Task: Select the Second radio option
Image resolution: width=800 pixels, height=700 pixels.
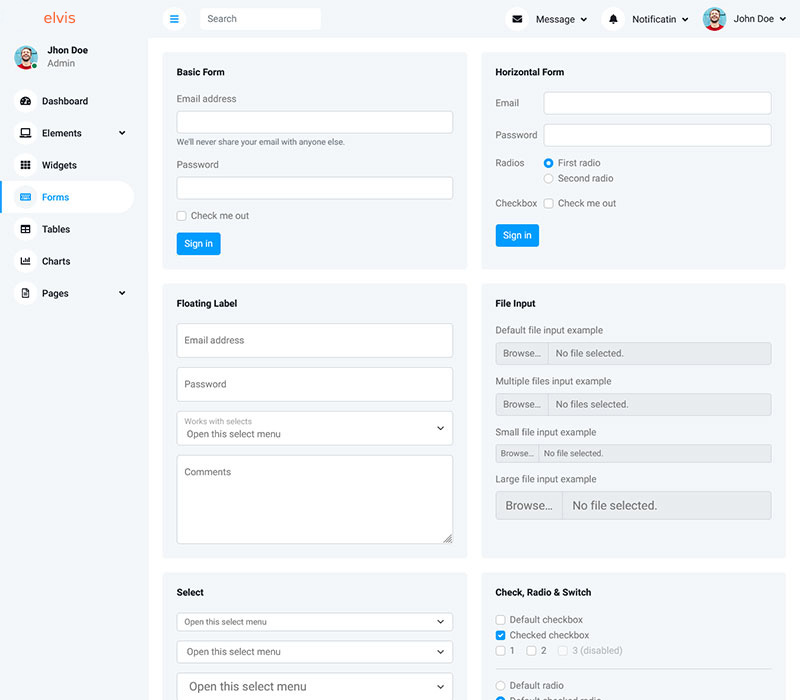Action: (548, 179)
